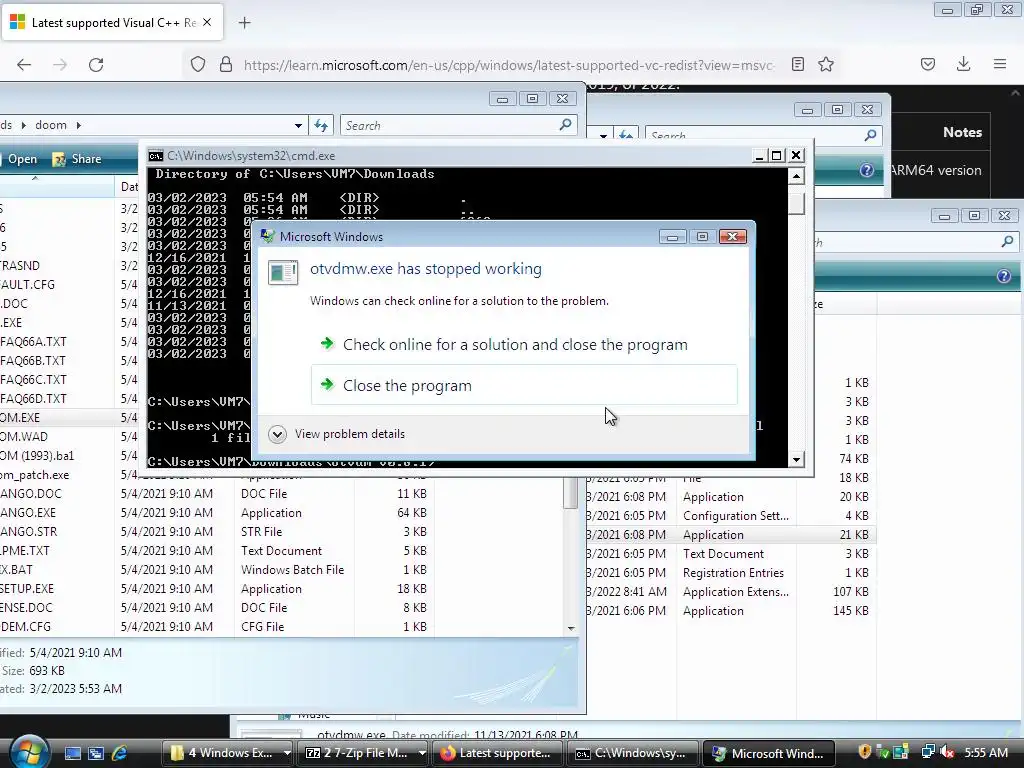The image size is (1024, 768).
Task: Click the 145 KB Application row
Action: 730,611
